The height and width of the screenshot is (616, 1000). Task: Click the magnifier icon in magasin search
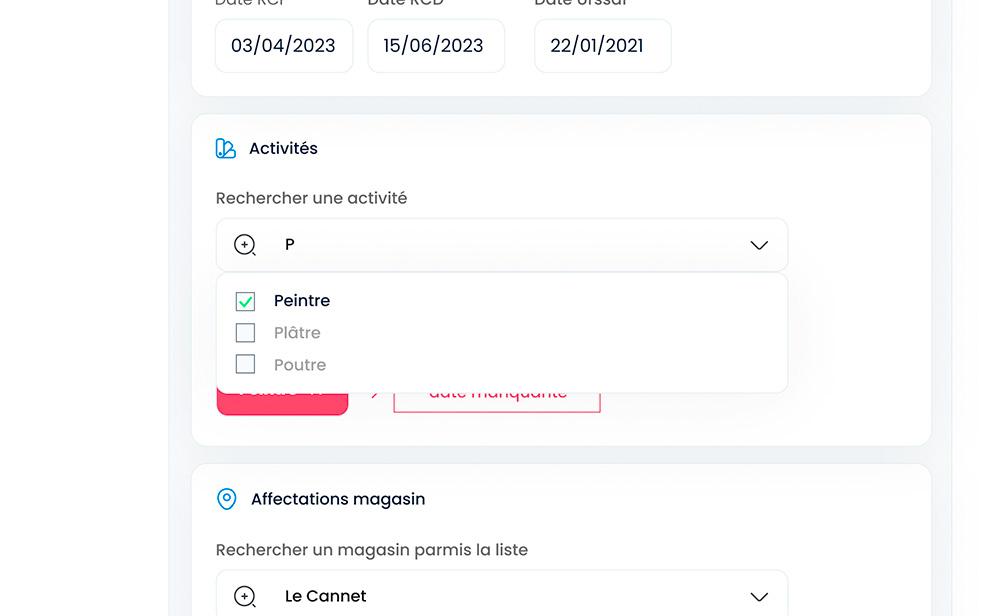pyautogui.click(x=245, y=597)
